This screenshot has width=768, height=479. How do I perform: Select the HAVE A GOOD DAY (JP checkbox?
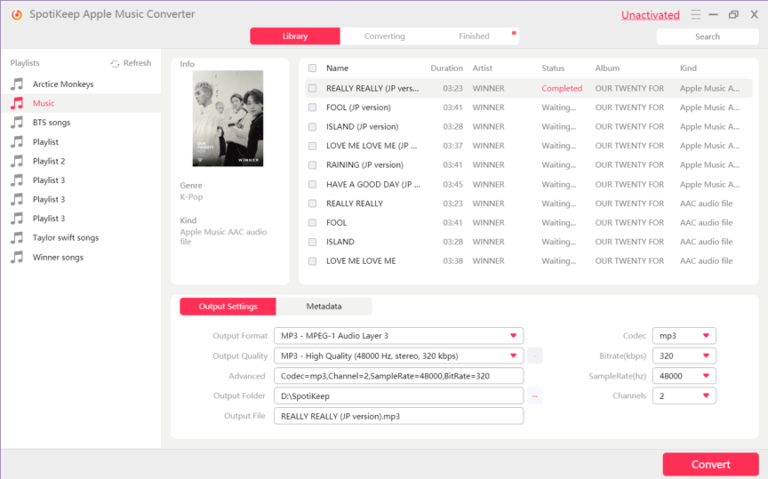(312, 184)
